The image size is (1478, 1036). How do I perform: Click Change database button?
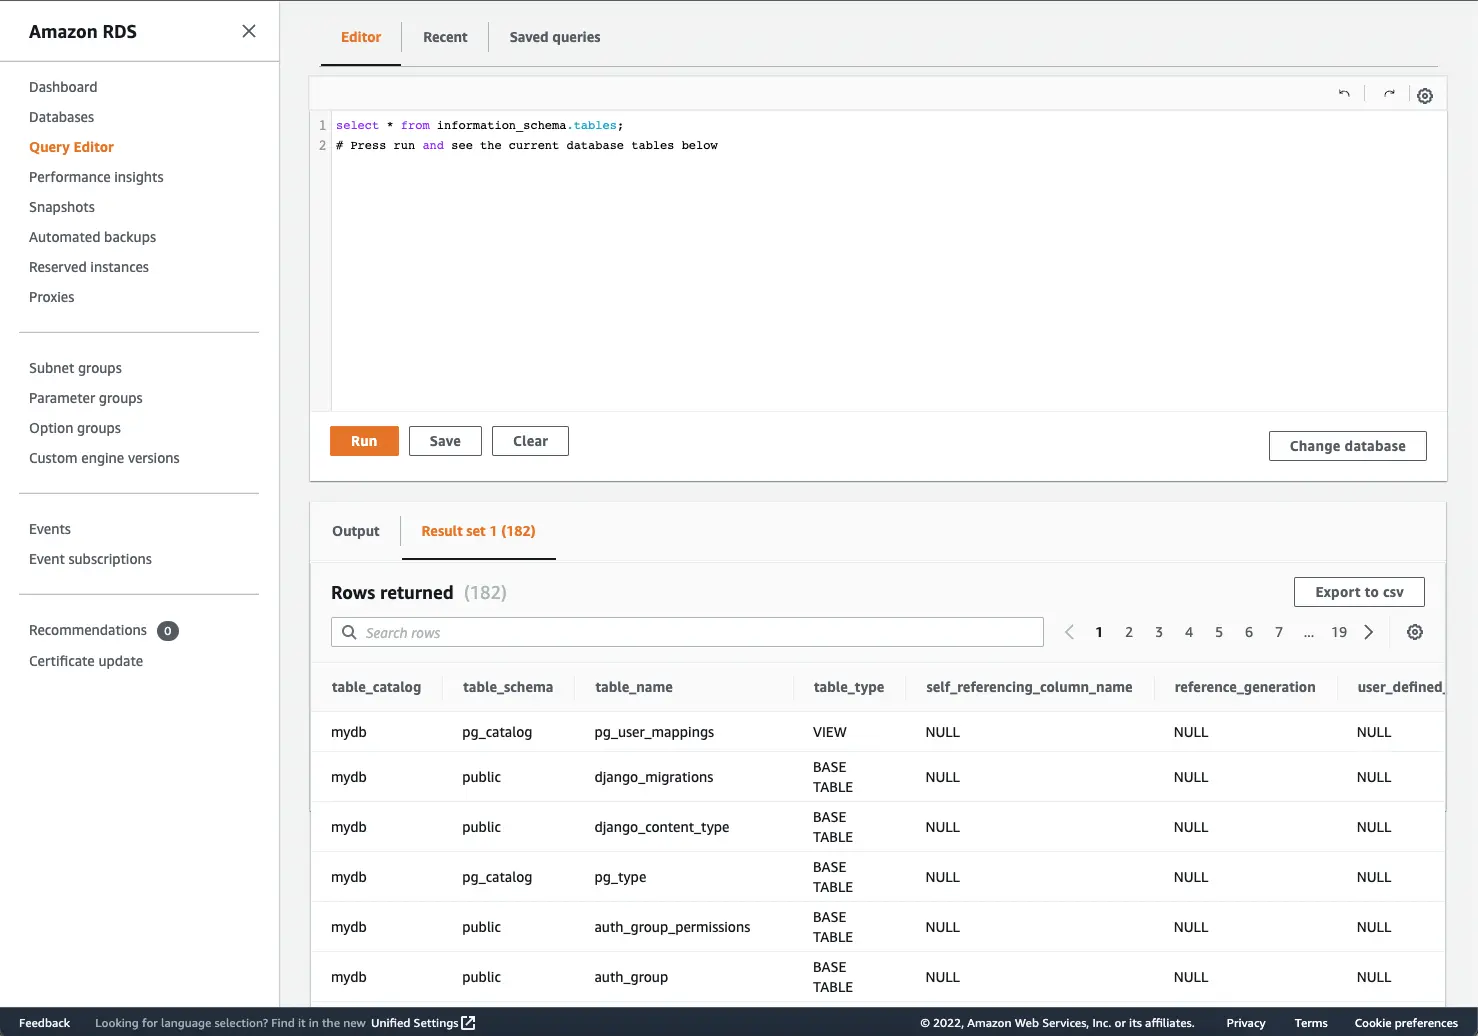(x=1347, y=446)
